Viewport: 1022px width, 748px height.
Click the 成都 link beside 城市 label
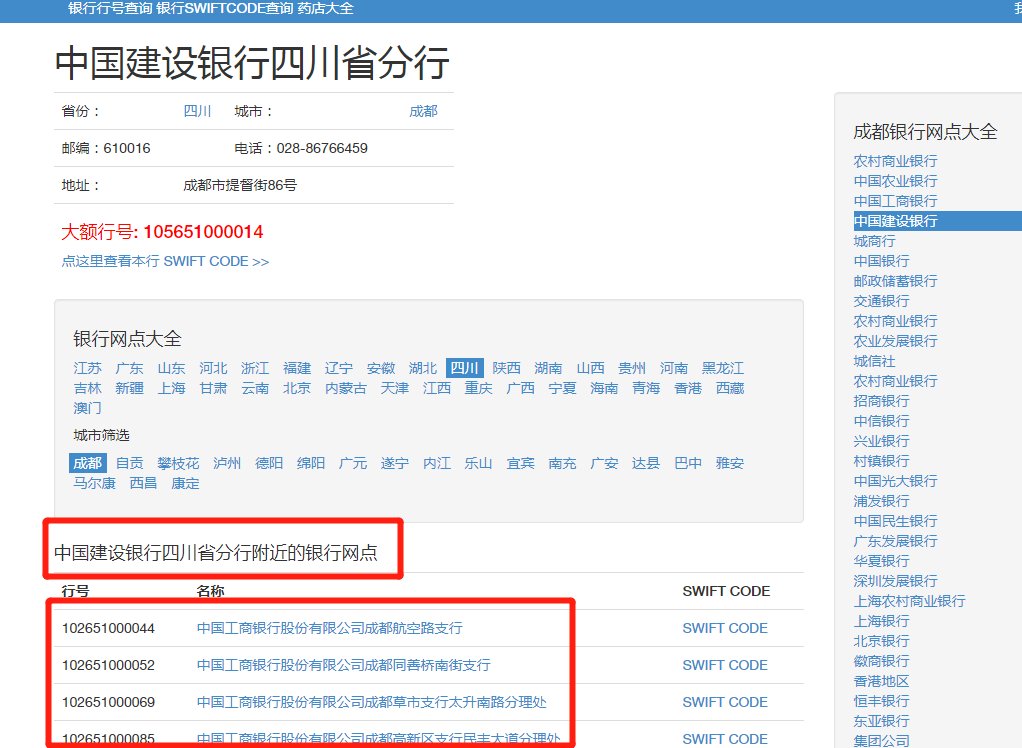423,111
